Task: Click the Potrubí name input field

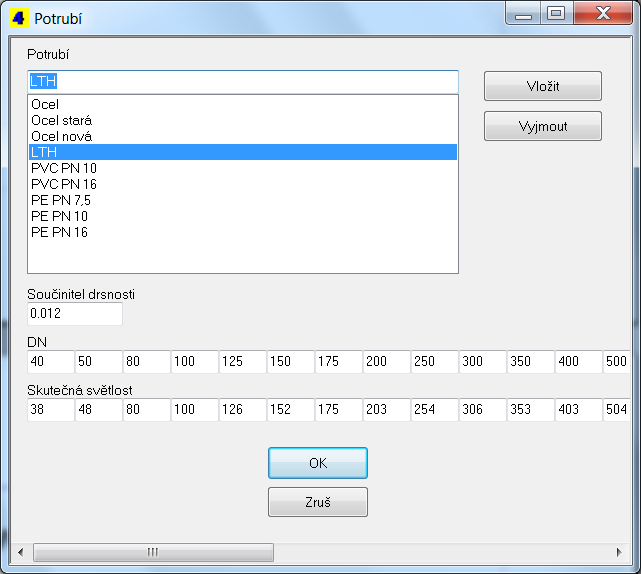Action: point(243,82)
